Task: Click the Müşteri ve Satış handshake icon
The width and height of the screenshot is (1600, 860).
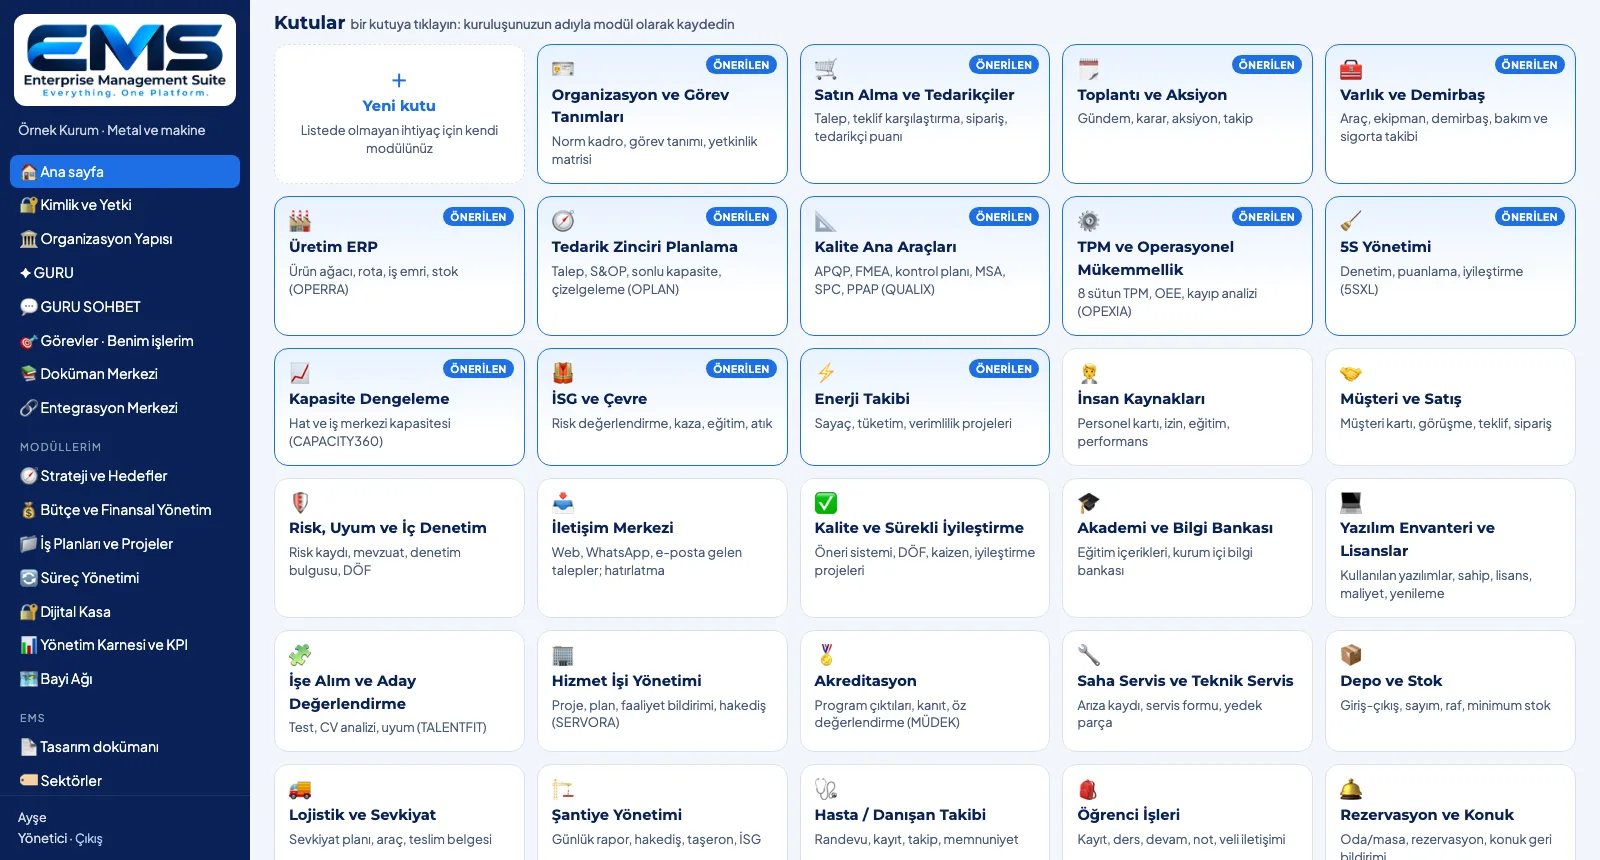Action: tap(1351, 373)
